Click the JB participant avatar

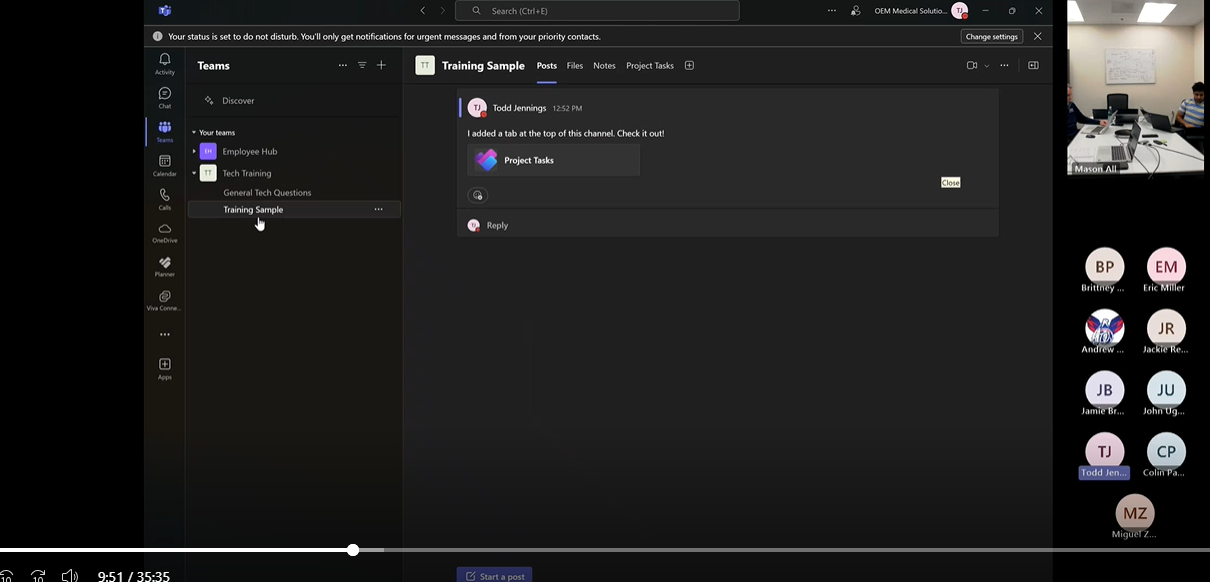[x=1104, y=391]
